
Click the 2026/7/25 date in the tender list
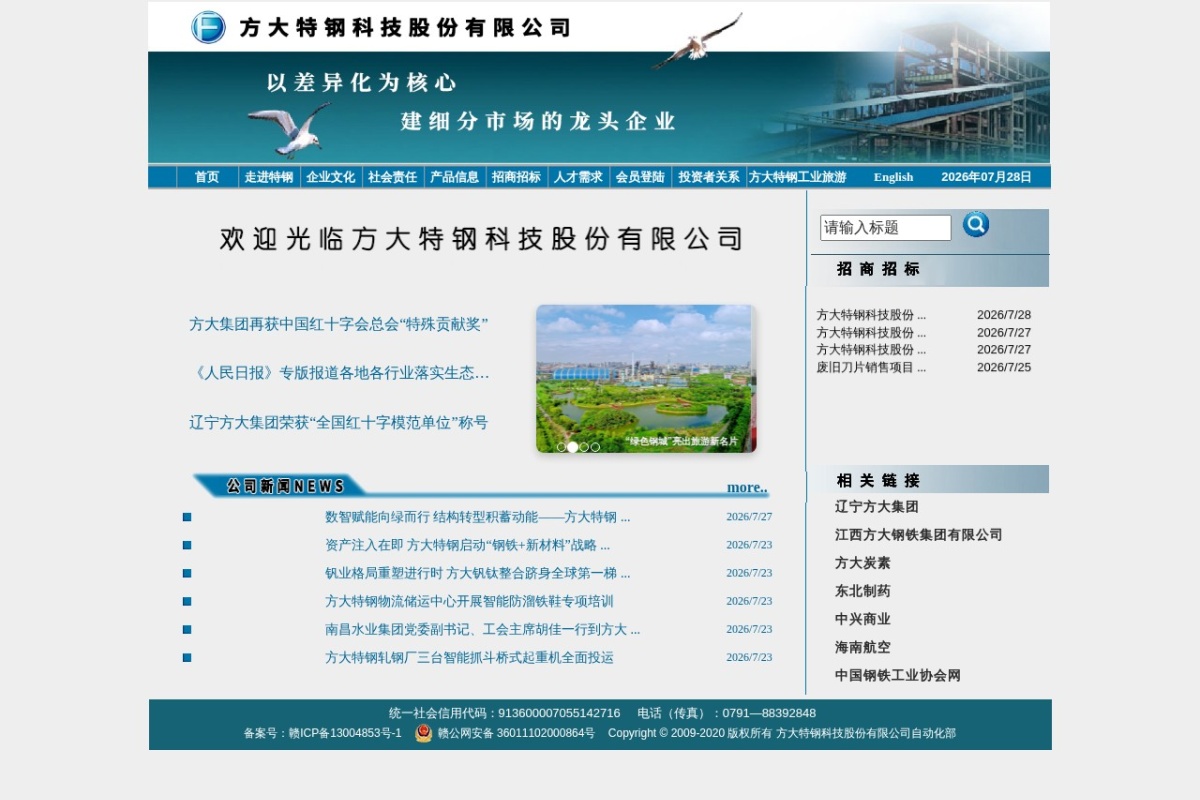click(1004, 367)
